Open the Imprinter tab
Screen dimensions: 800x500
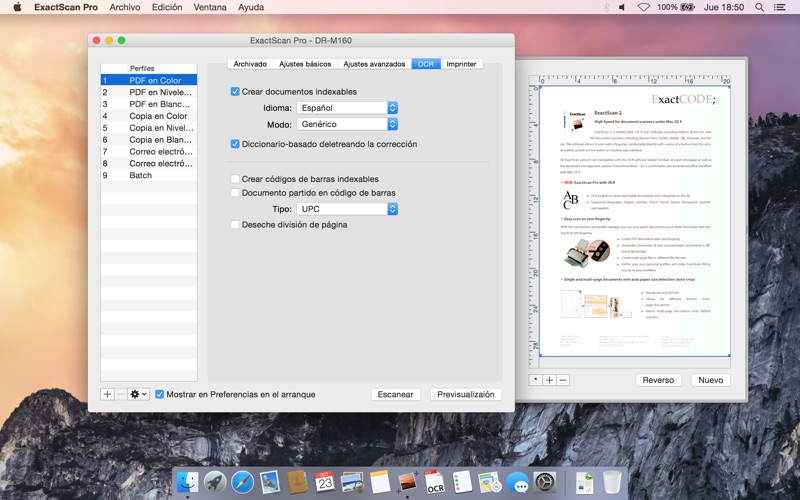pos(461,64)
